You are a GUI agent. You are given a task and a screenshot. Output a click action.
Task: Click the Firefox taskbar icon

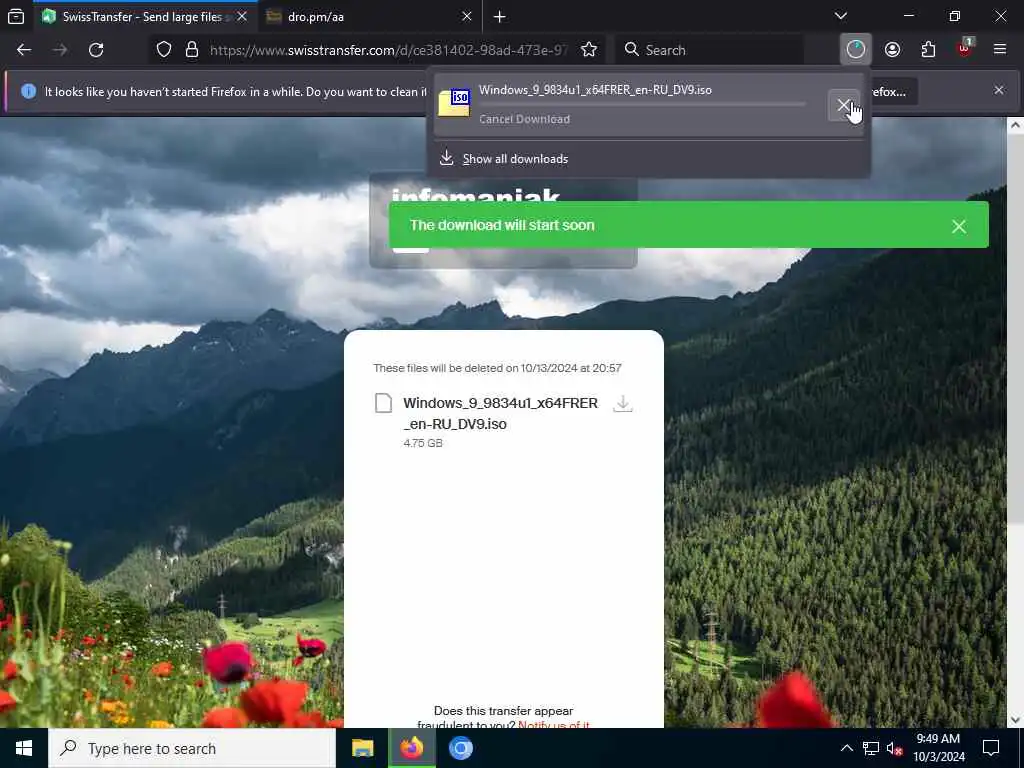[411, 748]
